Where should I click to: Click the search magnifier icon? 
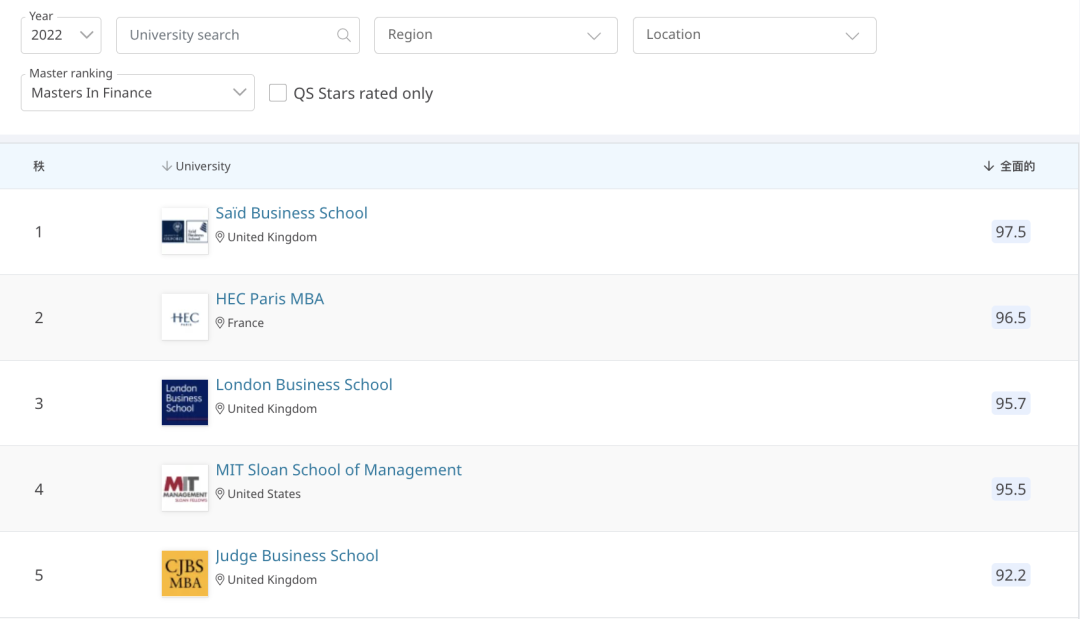pos(344,35)
